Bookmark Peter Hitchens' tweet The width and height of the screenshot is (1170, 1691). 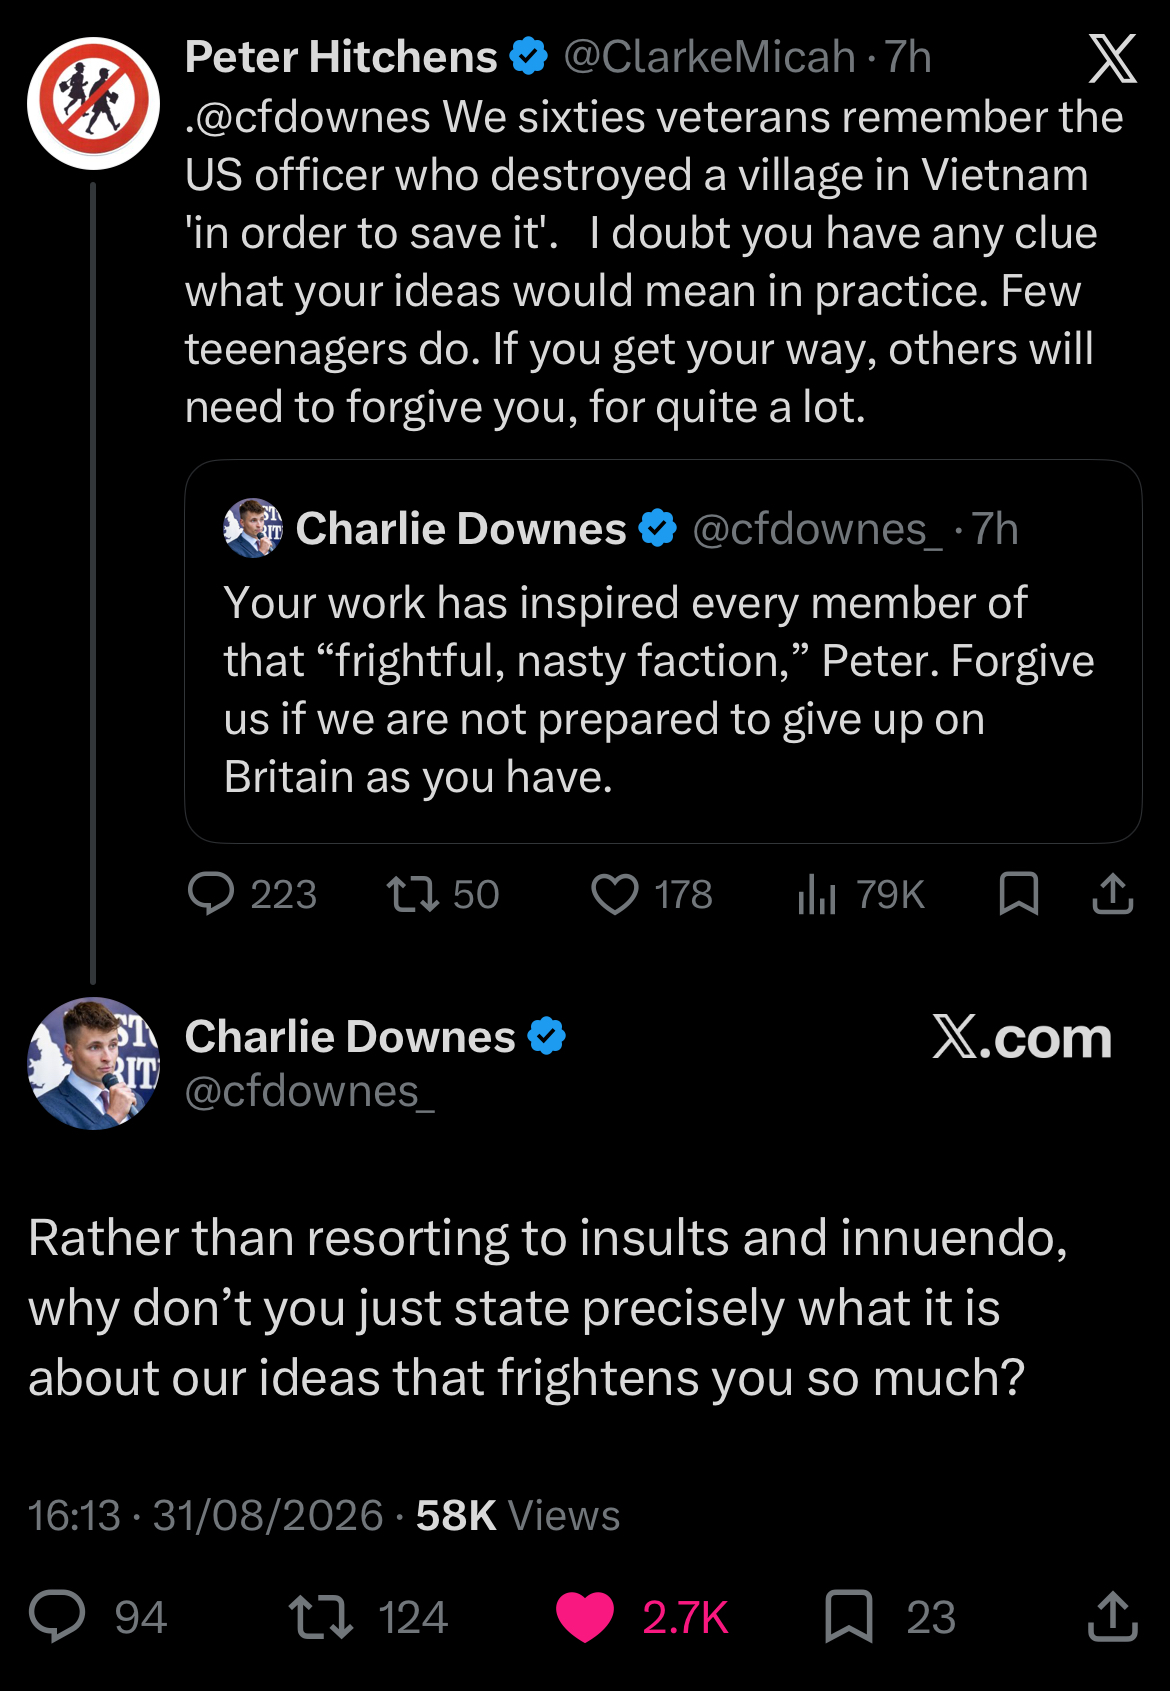tap(1019, 894)
